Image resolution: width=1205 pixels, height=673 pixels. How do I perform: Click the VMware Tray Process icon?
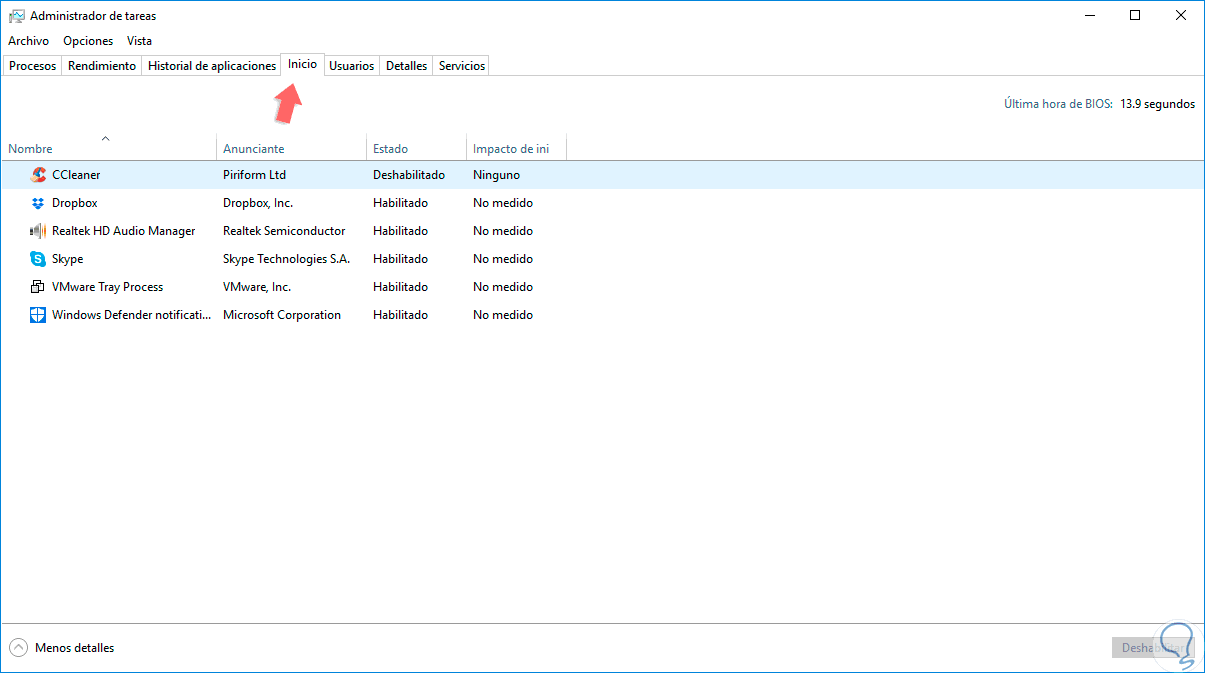click(x=38, y=287)
